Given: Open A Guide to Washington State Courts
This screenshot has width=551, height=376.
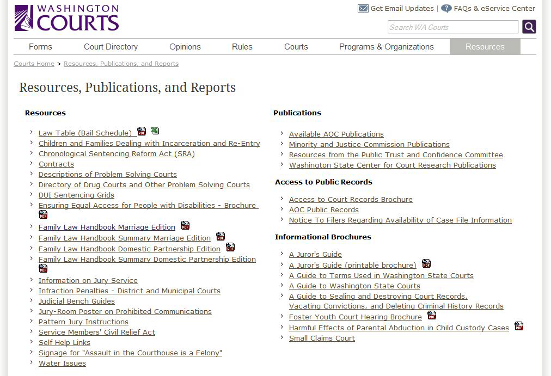Looking at the screenshot, I should pyautogui.click(x=355, y=286).
